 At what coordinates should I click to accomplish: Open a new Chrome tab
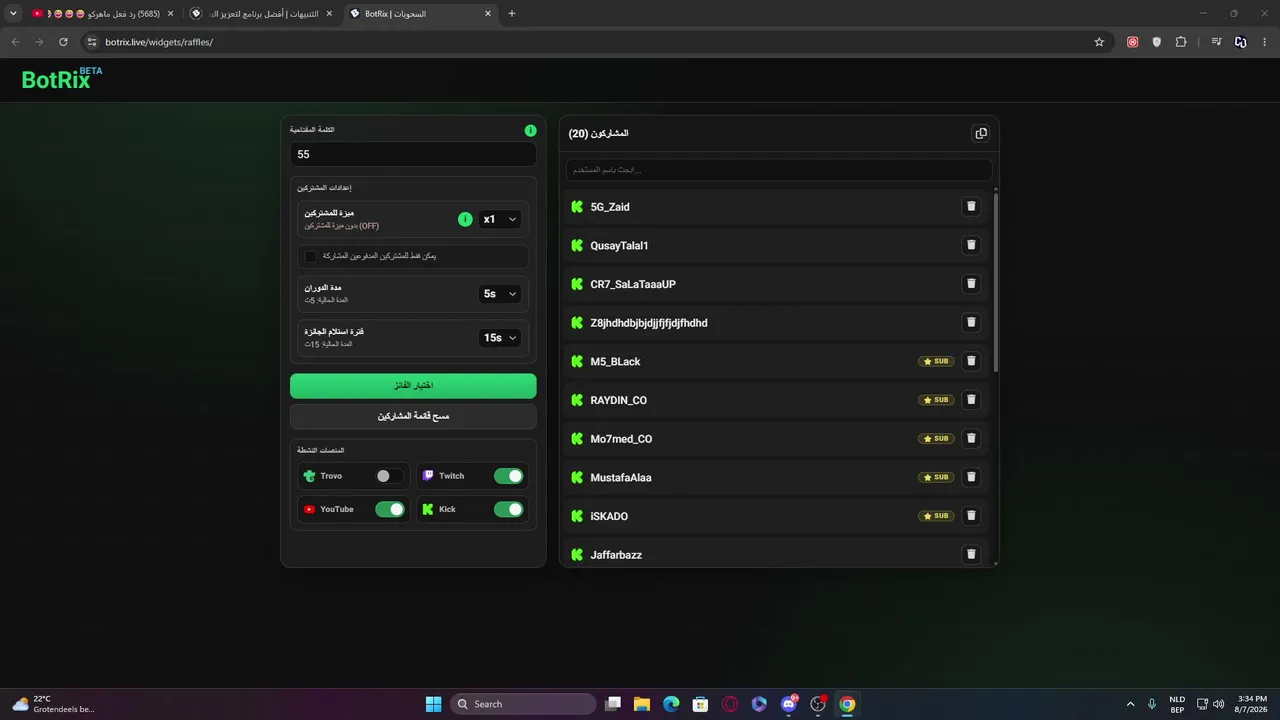click(x=512, y=13)
